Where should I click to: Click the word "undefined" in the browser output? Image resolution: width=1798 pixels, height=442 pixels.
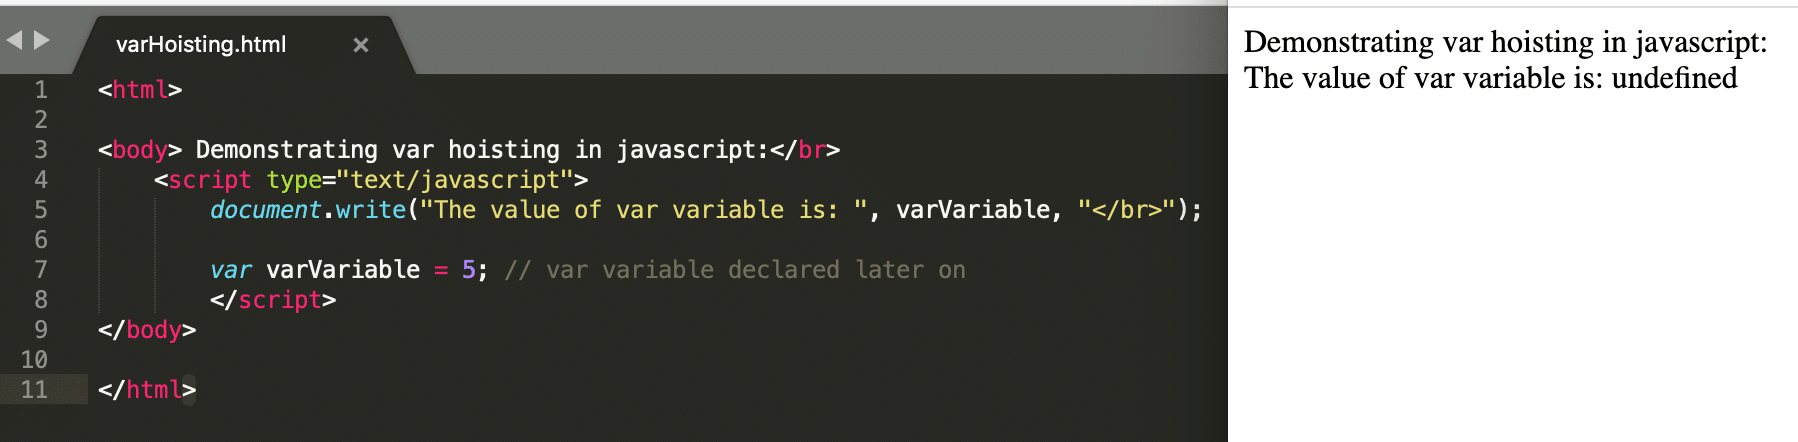click(1674, 78)
